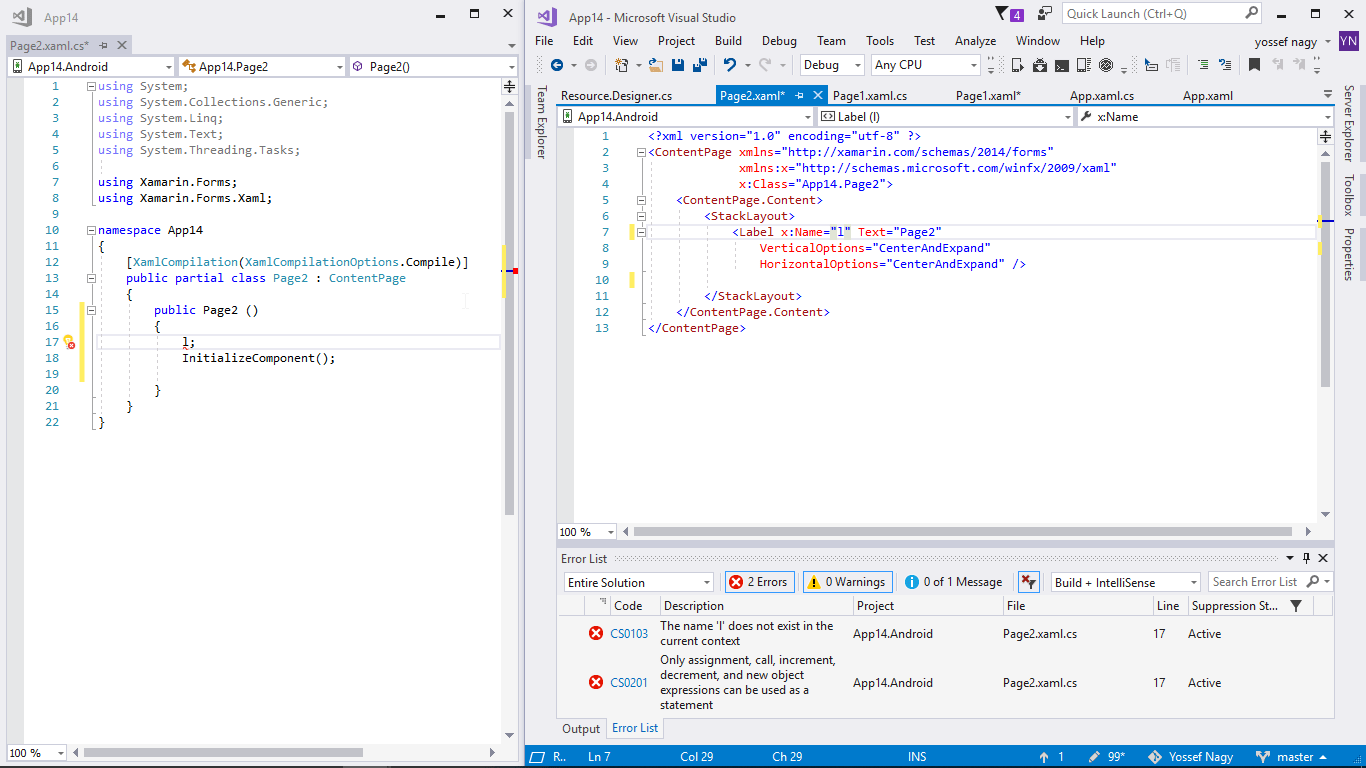
Task: Switch to the Output tab
Action: [581, 729]
